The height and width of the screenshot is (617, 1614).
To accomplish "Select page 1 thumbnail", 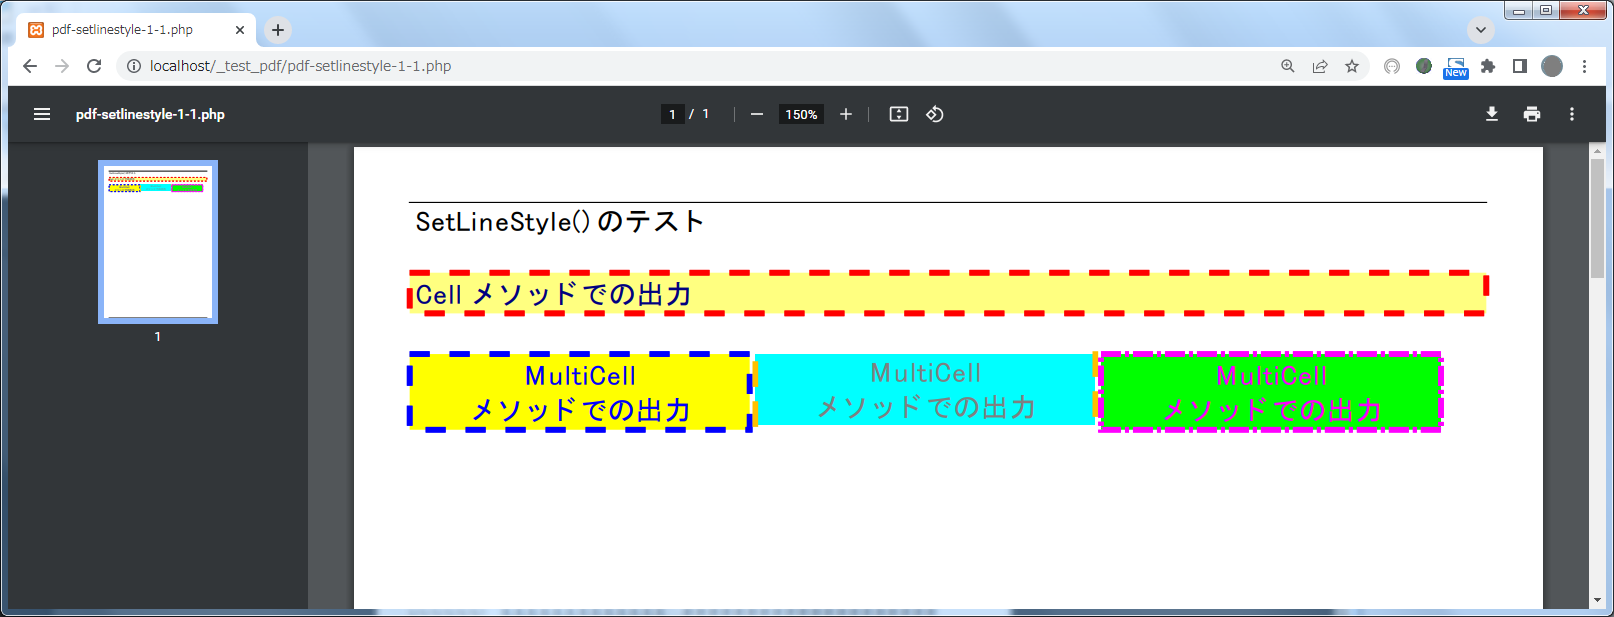I will (158, 242).
